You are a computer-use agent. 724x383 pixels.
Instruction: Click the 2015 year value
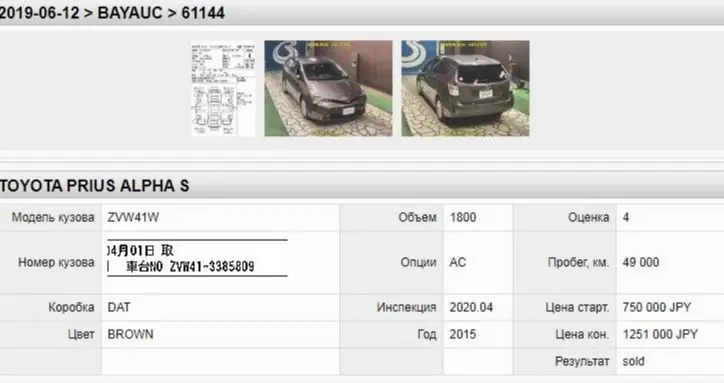(463, 334)
